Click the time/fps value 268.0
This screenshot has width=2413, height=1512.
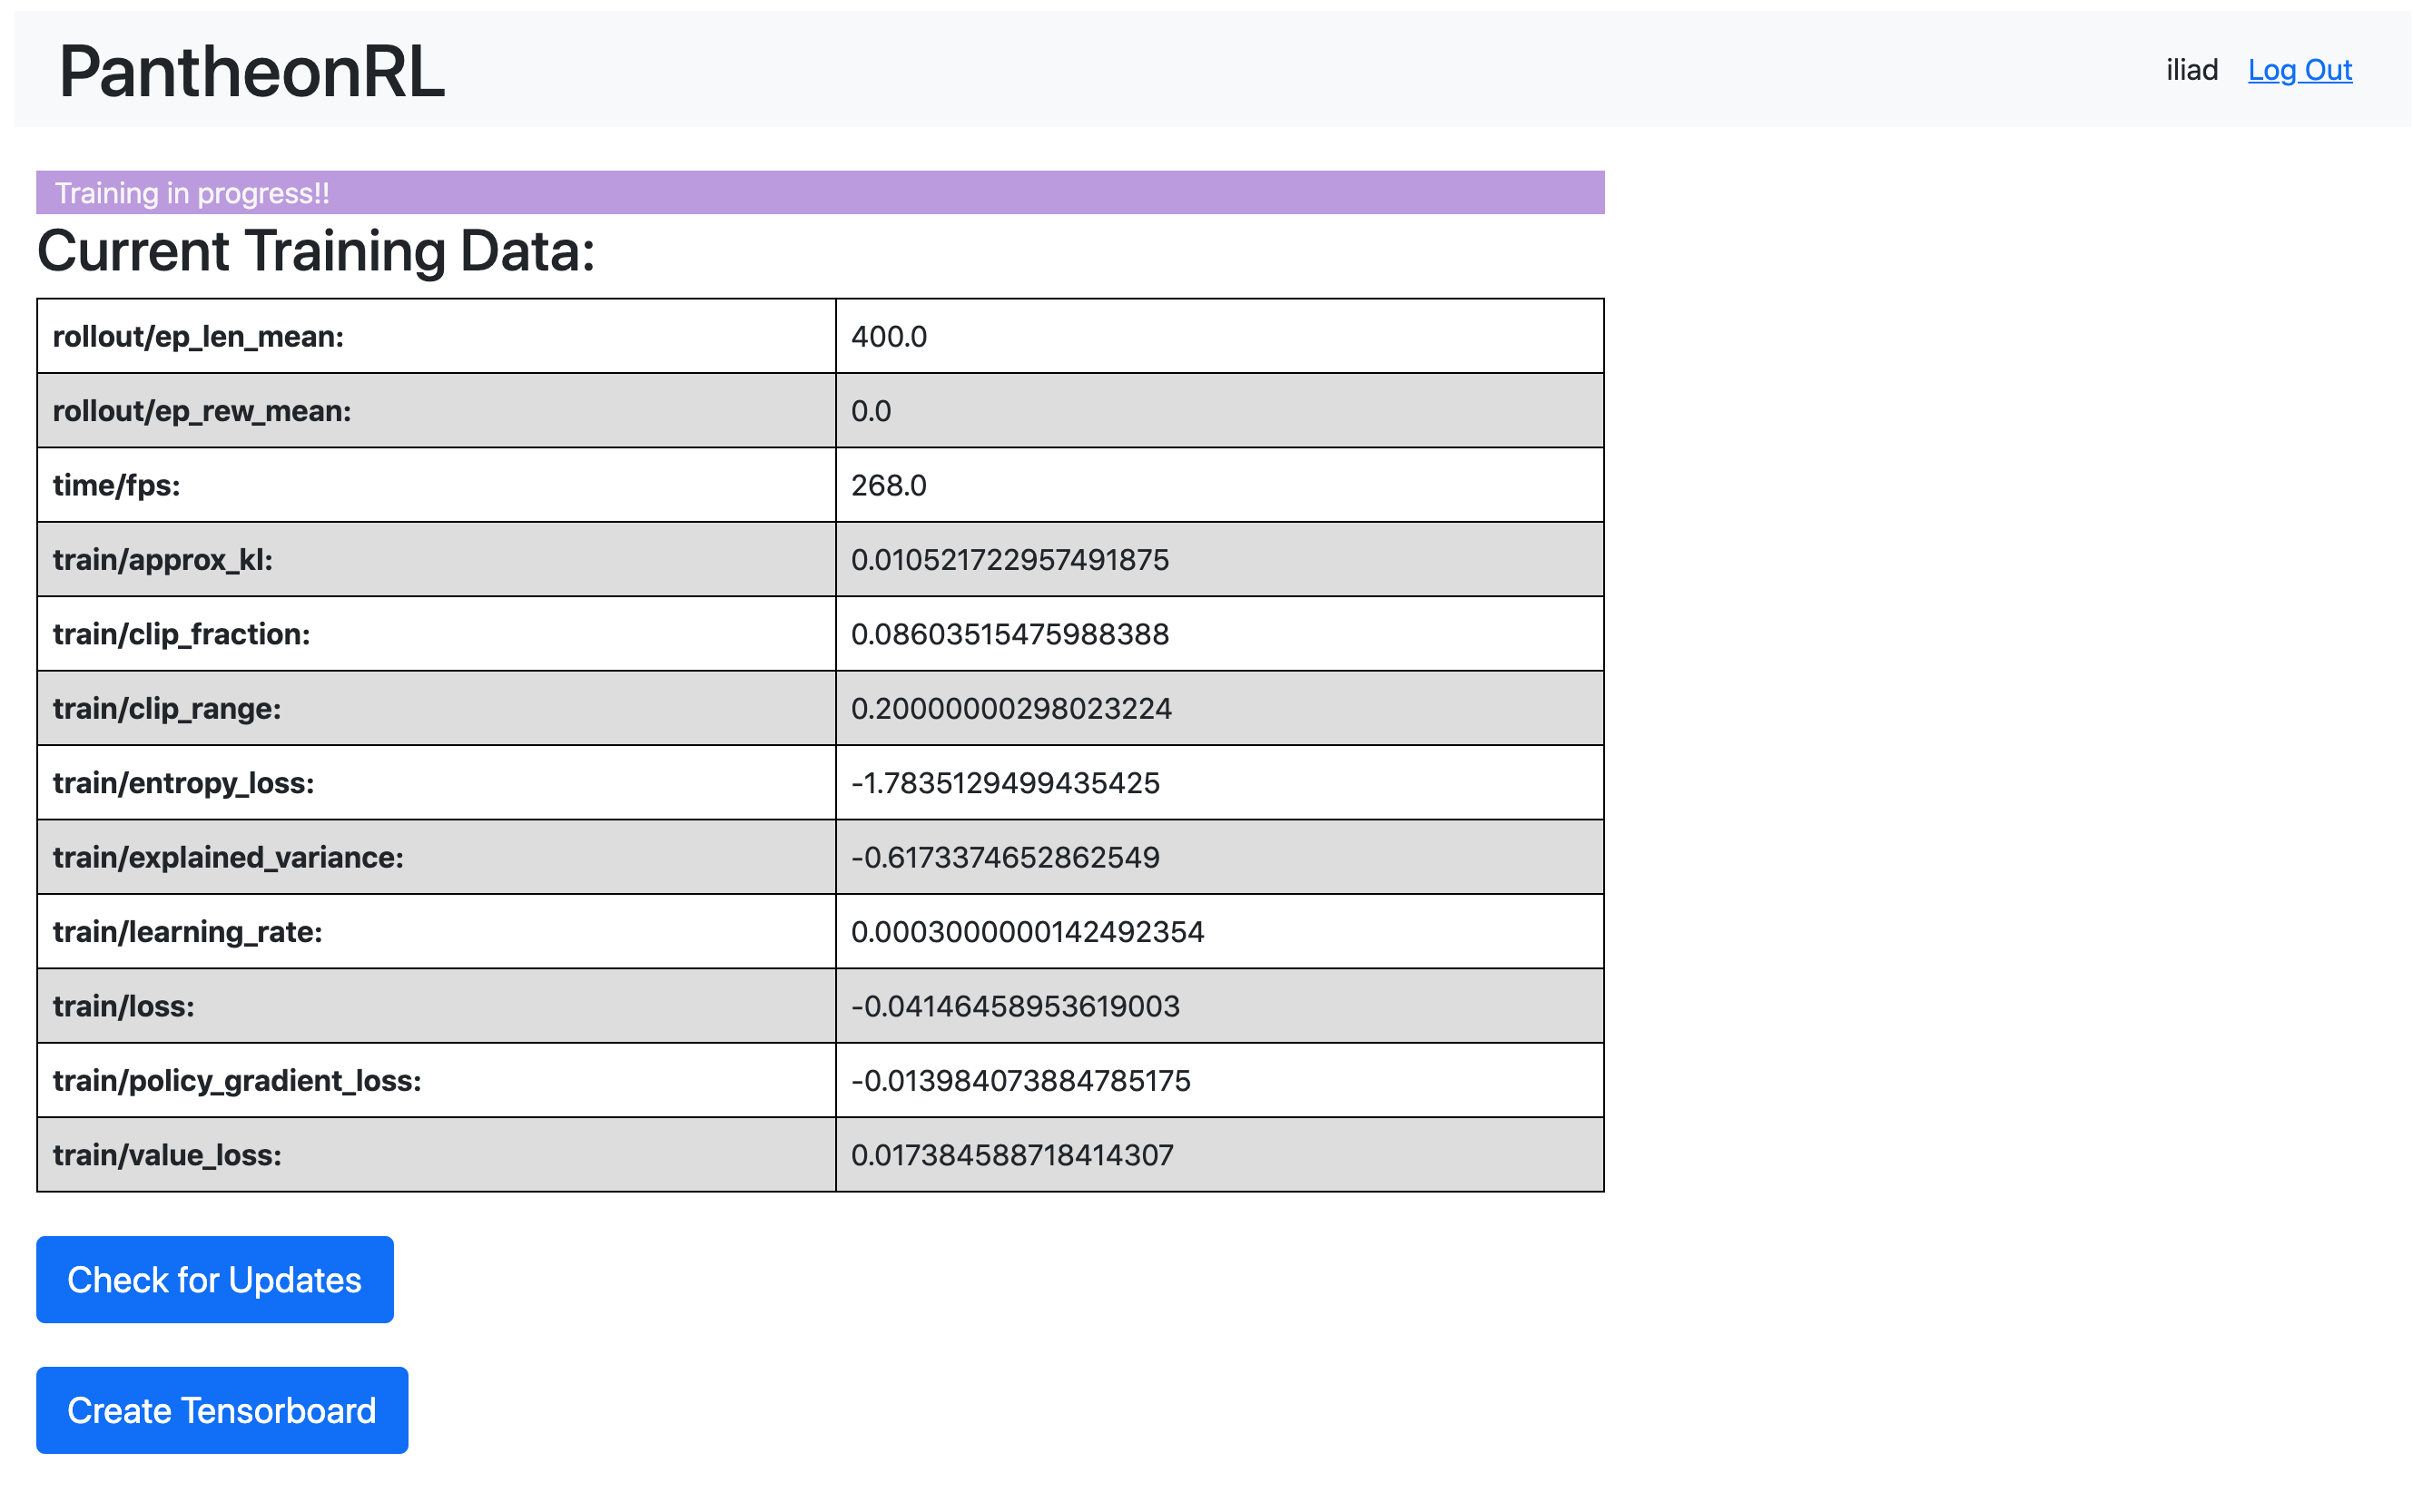coord(889,486)
